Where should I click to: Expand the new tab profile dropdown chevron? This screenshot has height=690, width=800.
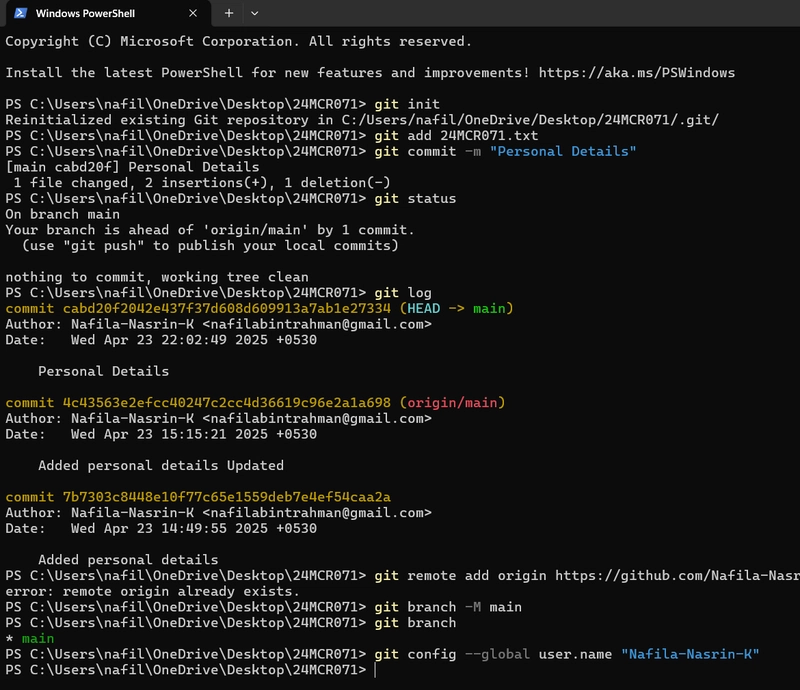coord(255,13)
